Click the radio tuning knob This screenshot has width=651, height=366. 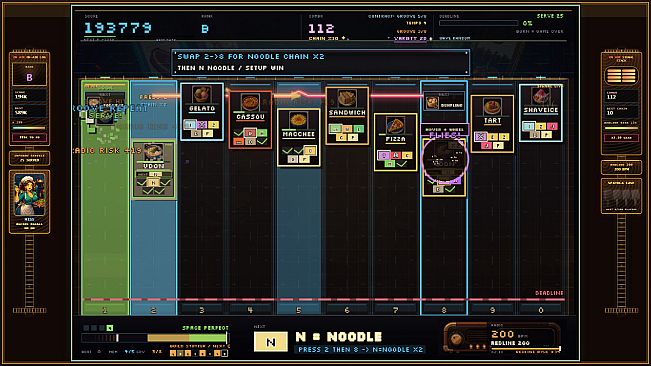[456, 338]
